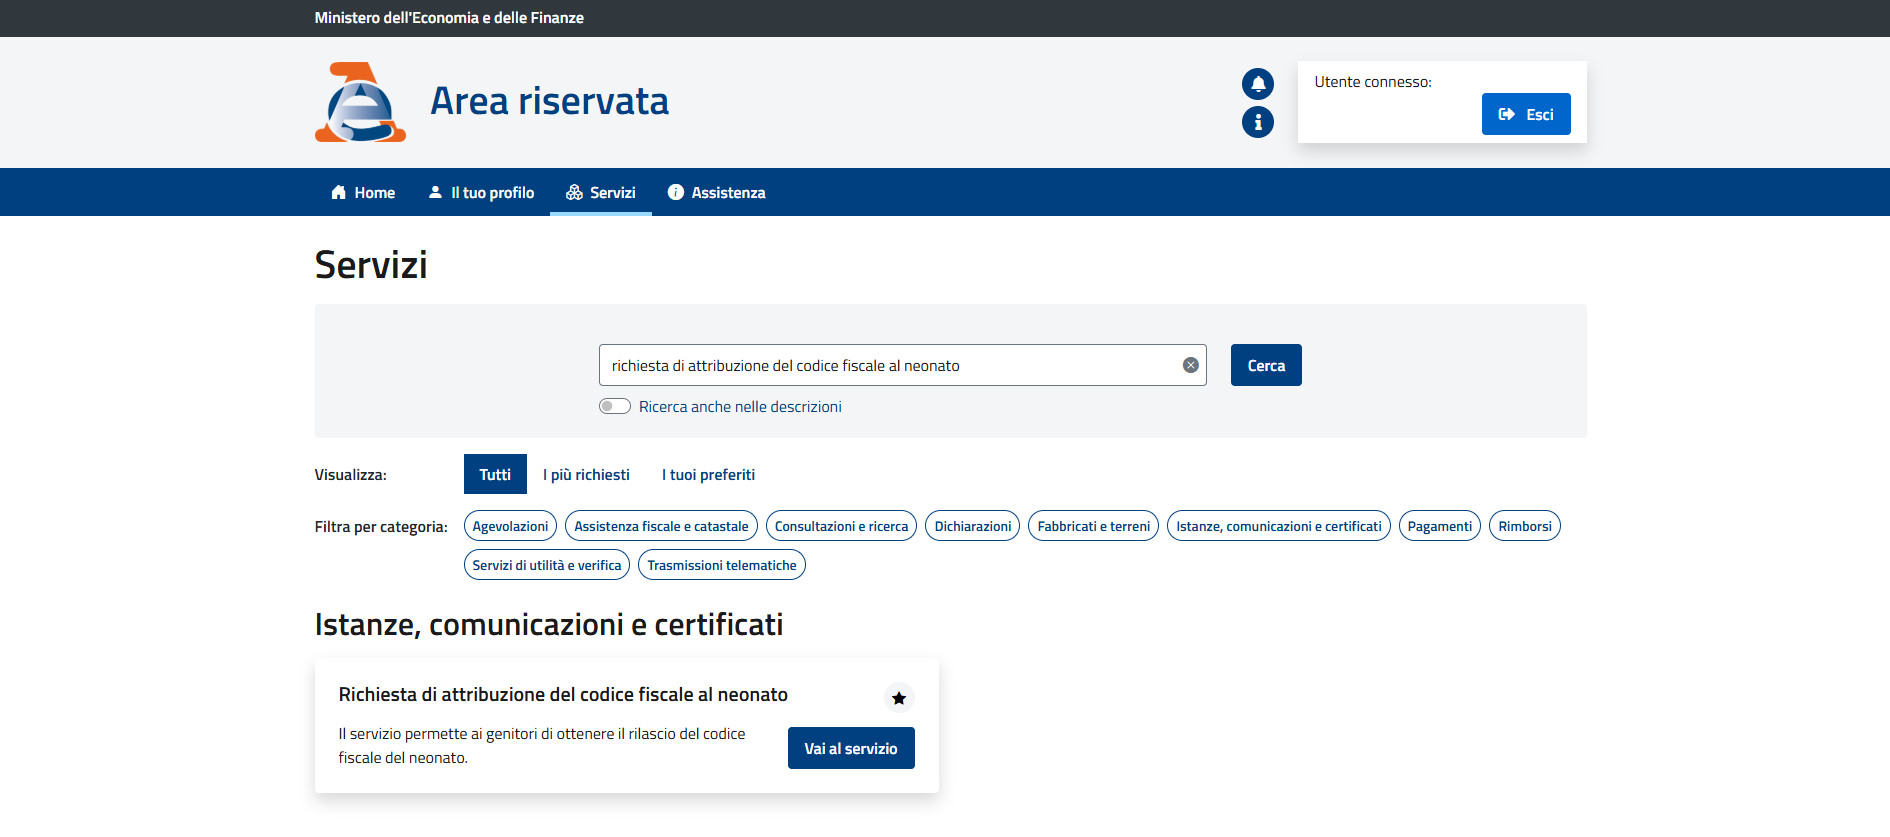Open the notifications bell icon
Image resolution: width=1890 pixels, height=837 pixels.
(x=1258, y=84)
